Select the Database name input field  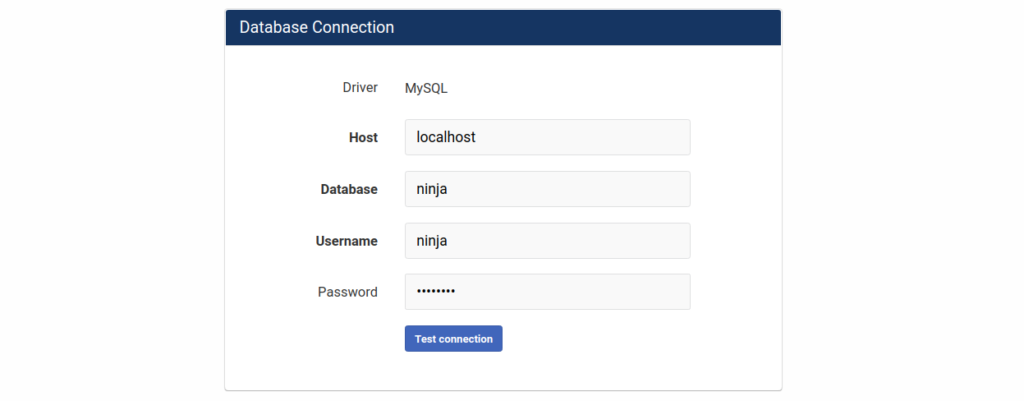pyautogui.click(x=547, y=189)
